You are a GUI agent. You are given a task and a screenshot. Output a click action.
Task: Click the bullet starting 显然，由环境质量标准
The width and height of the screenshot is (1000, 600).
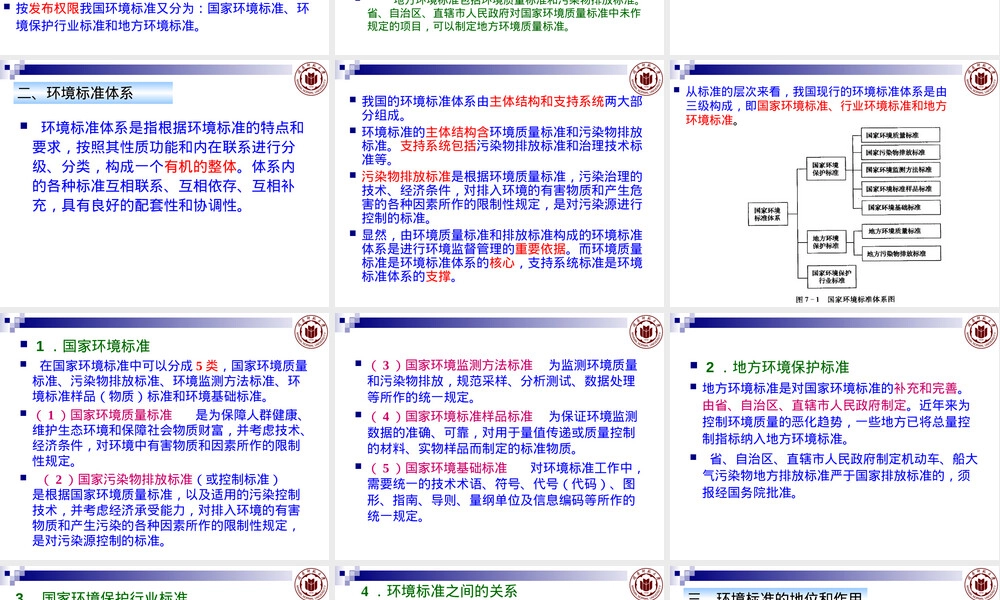click(502, 256)
